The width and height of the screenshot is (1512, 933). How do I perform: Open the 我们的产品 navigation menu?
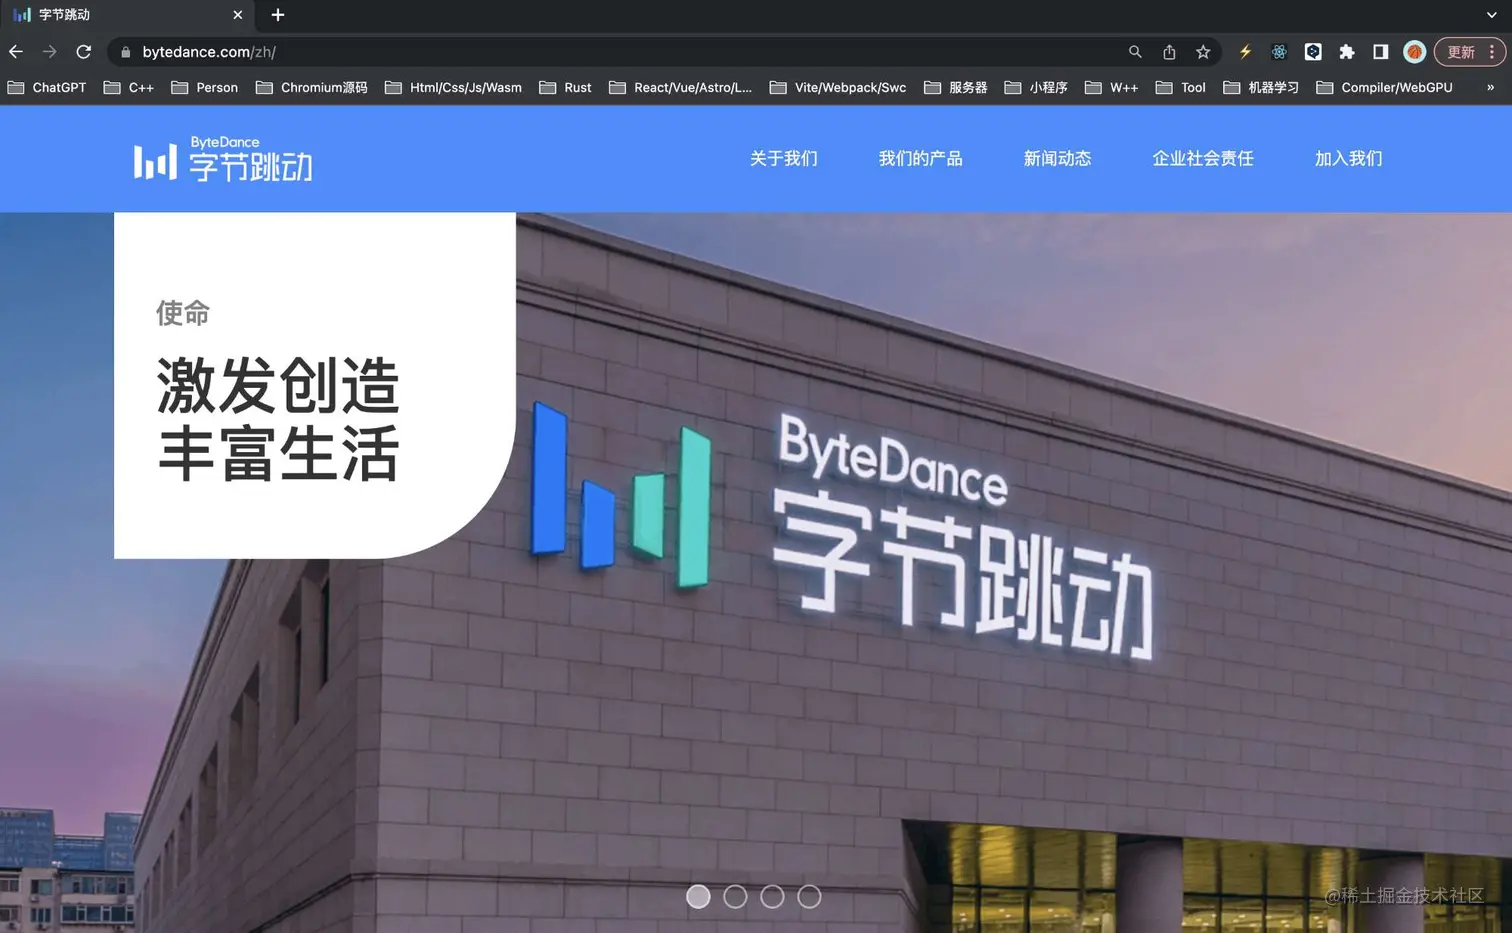click(x=921, y=159)
